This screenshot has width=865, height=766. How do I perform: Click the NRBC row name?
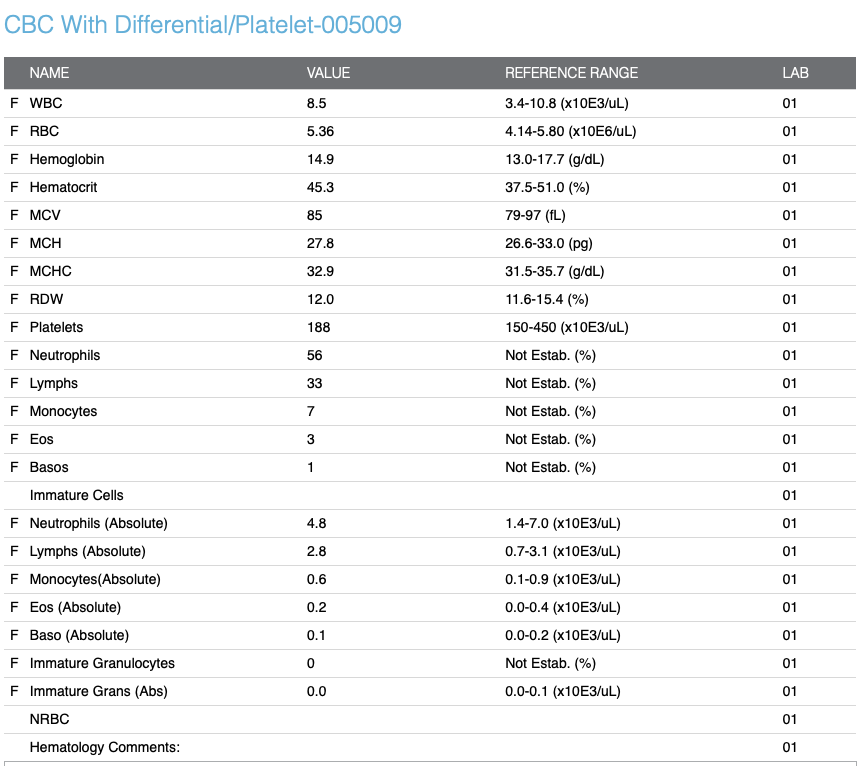tap(49, 719)
